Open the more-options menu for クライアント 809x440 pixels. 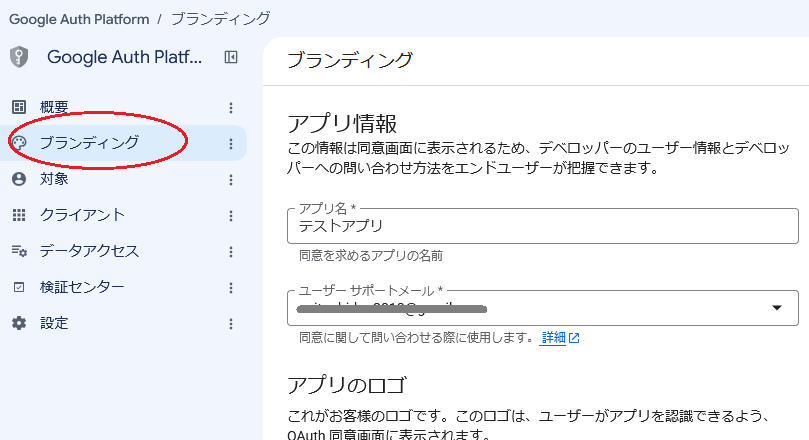coord(231,216)
